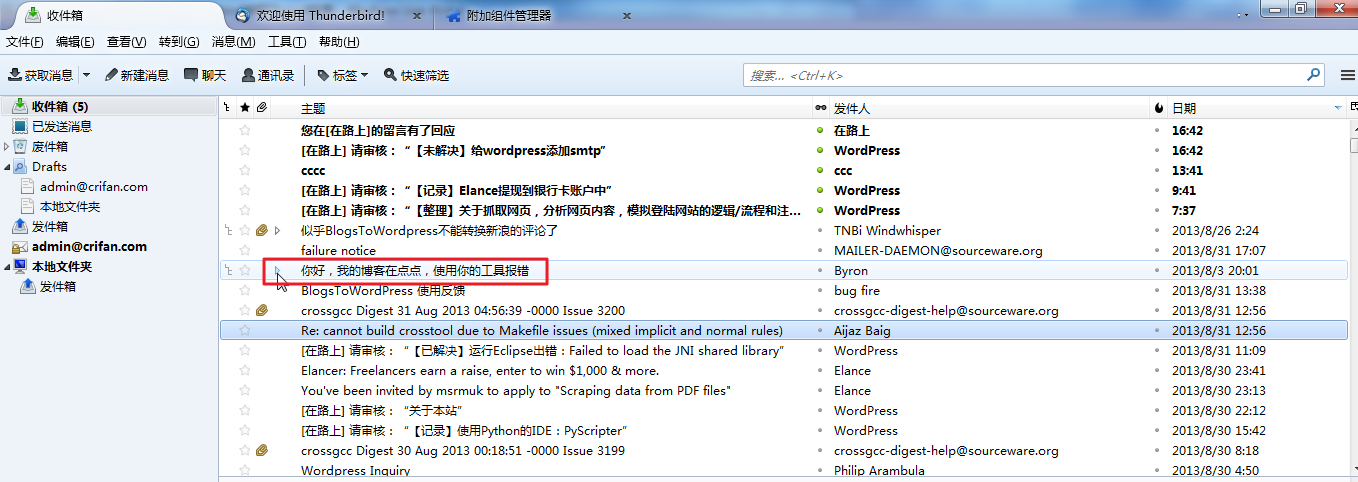
Task: Click the paperclip on crossgcc Digest Issue 3199 row
Action: click(x=261, y=450)
